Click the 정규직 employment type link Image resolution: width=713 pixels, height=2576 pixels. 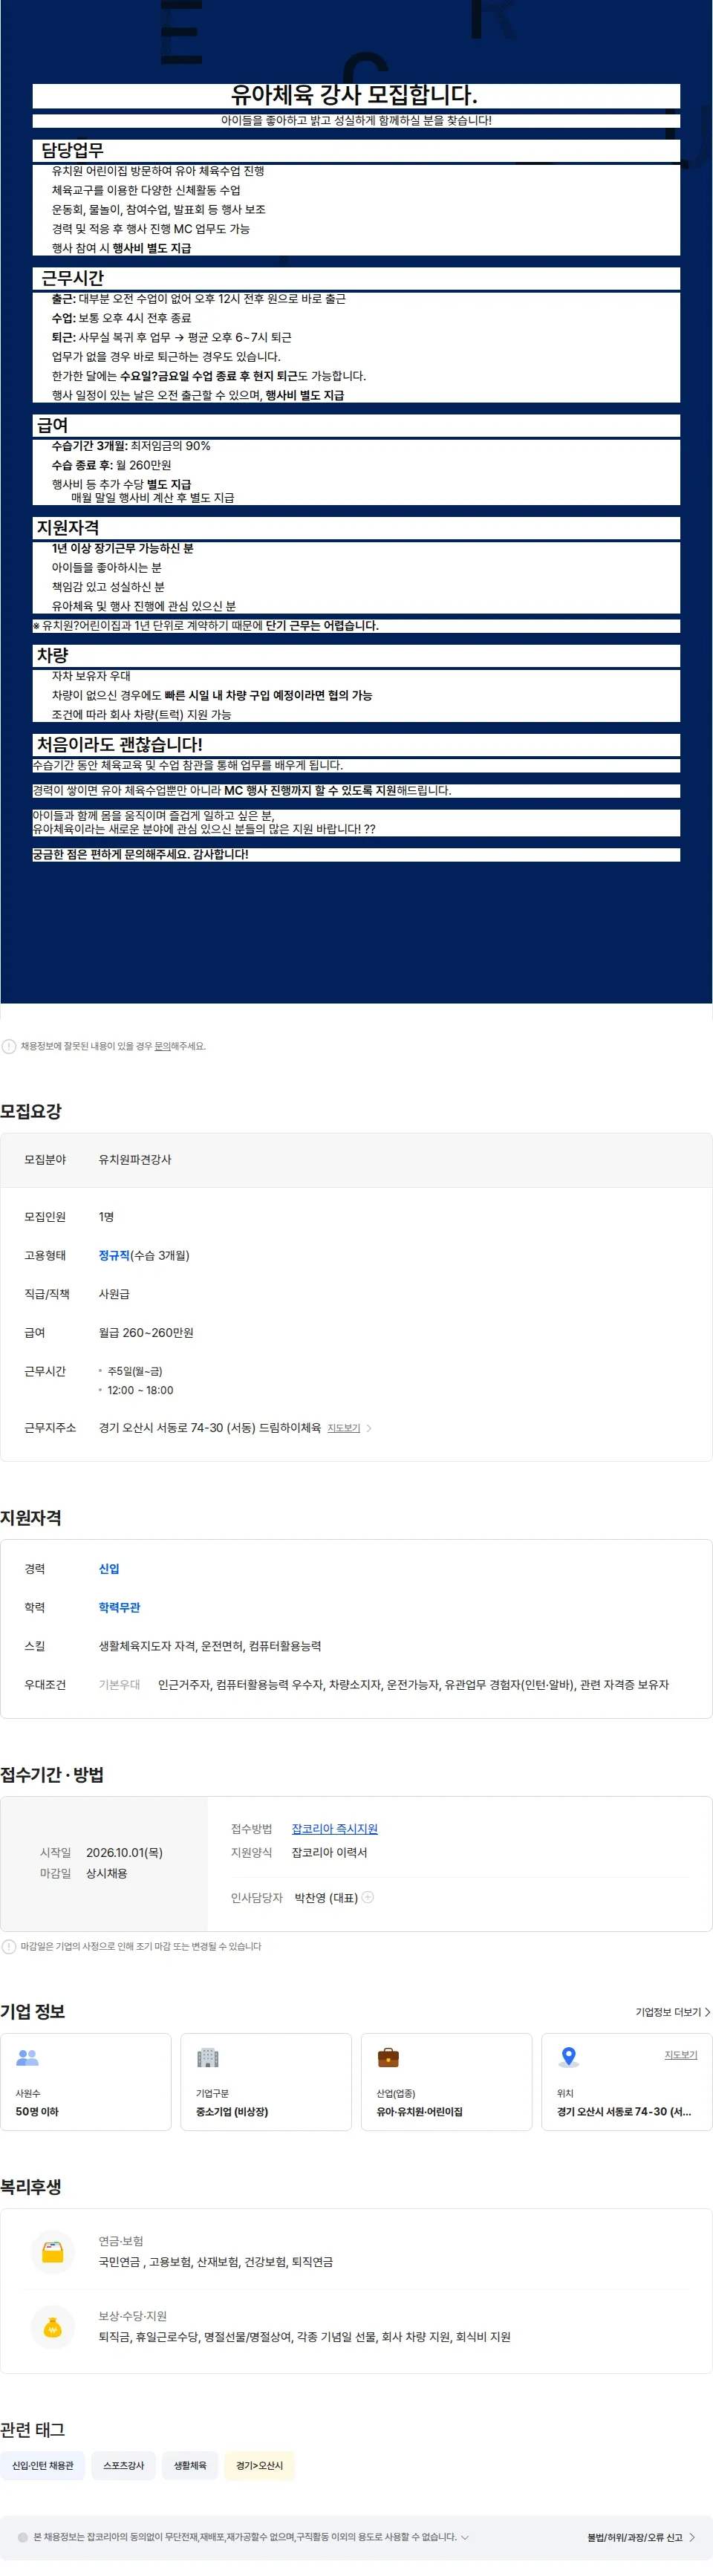click(114, 1255)
